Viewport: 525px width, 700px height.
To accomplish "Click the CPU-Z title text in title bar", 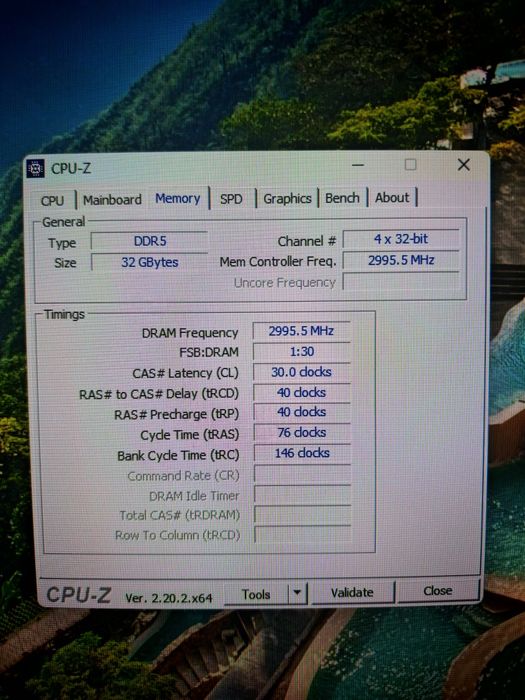I will click(71, 169).
